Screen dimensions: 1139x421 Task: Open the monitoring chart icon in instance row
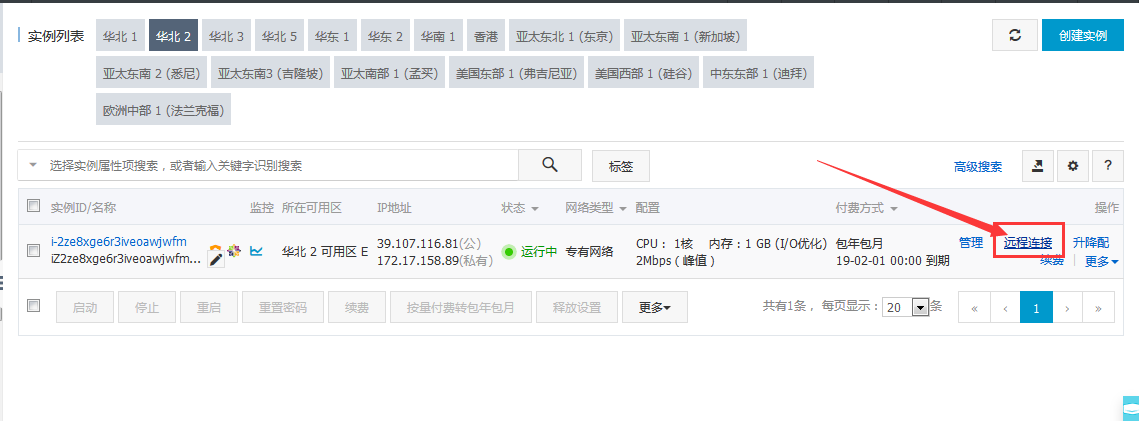tap(256, 251)
